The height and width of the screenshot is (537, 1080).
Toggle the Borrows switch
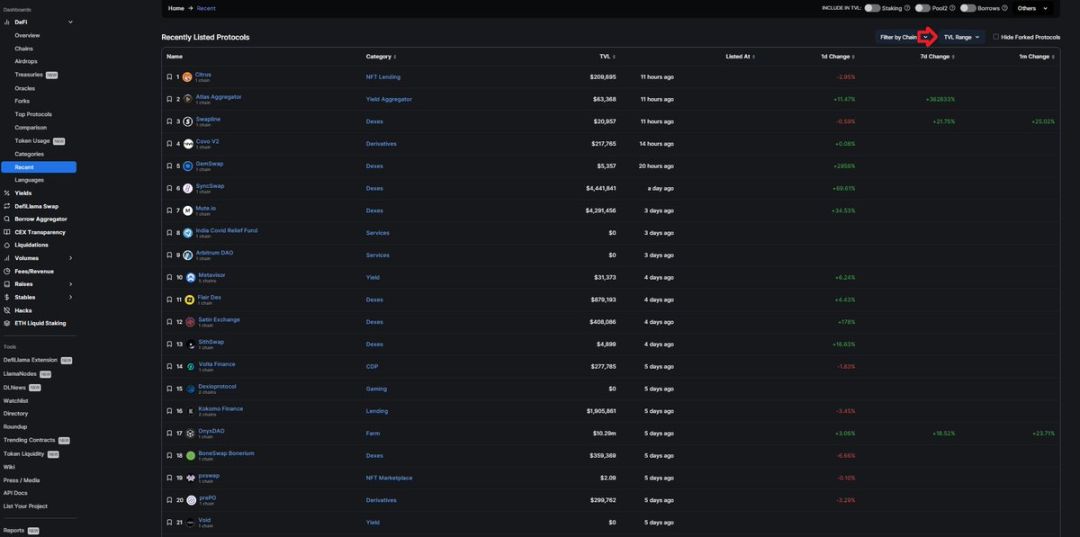(968, 8)
